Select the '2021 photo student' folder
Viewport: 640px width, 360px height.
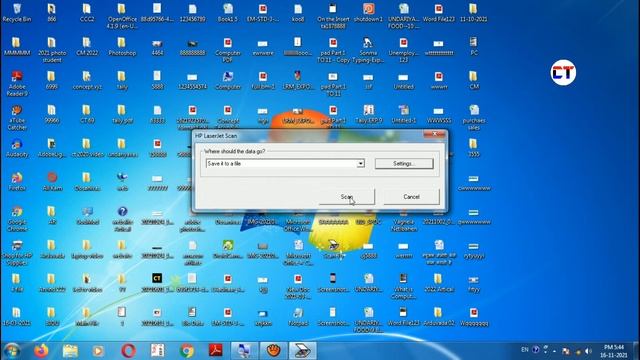[52, 49]
